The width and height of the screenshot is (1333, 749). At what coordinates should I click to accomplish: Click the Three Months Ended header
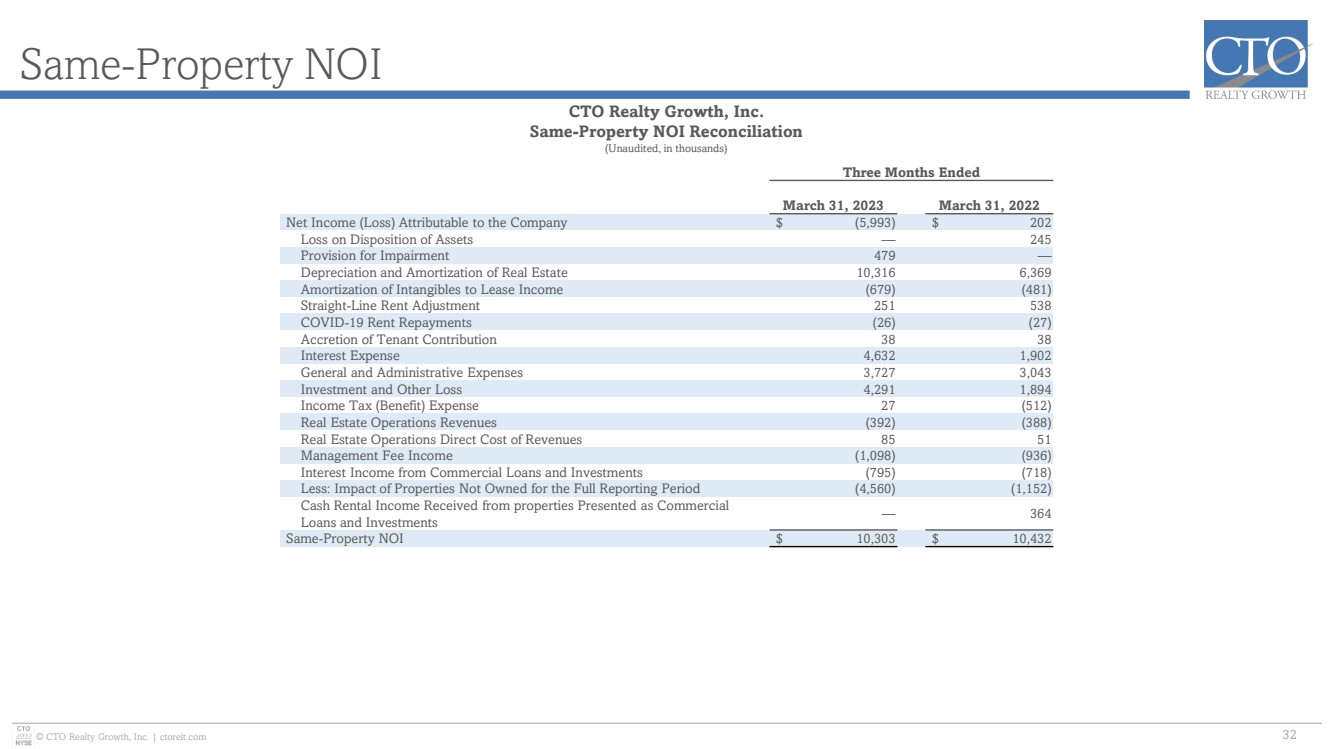tap(911, 172)
